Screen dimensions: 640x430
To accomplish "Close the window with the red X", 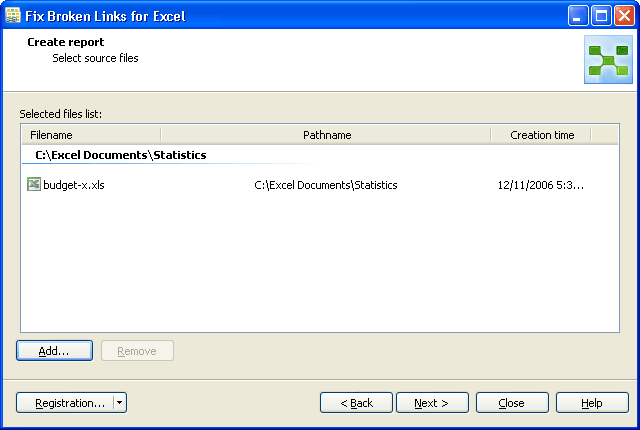I will (624, 16).
